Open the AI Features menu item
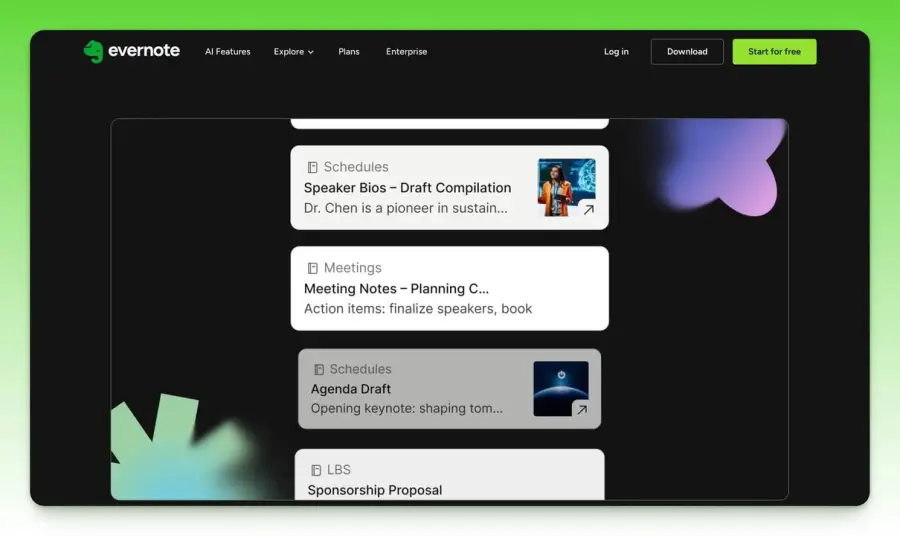The image size is (900, 536). 228,52
